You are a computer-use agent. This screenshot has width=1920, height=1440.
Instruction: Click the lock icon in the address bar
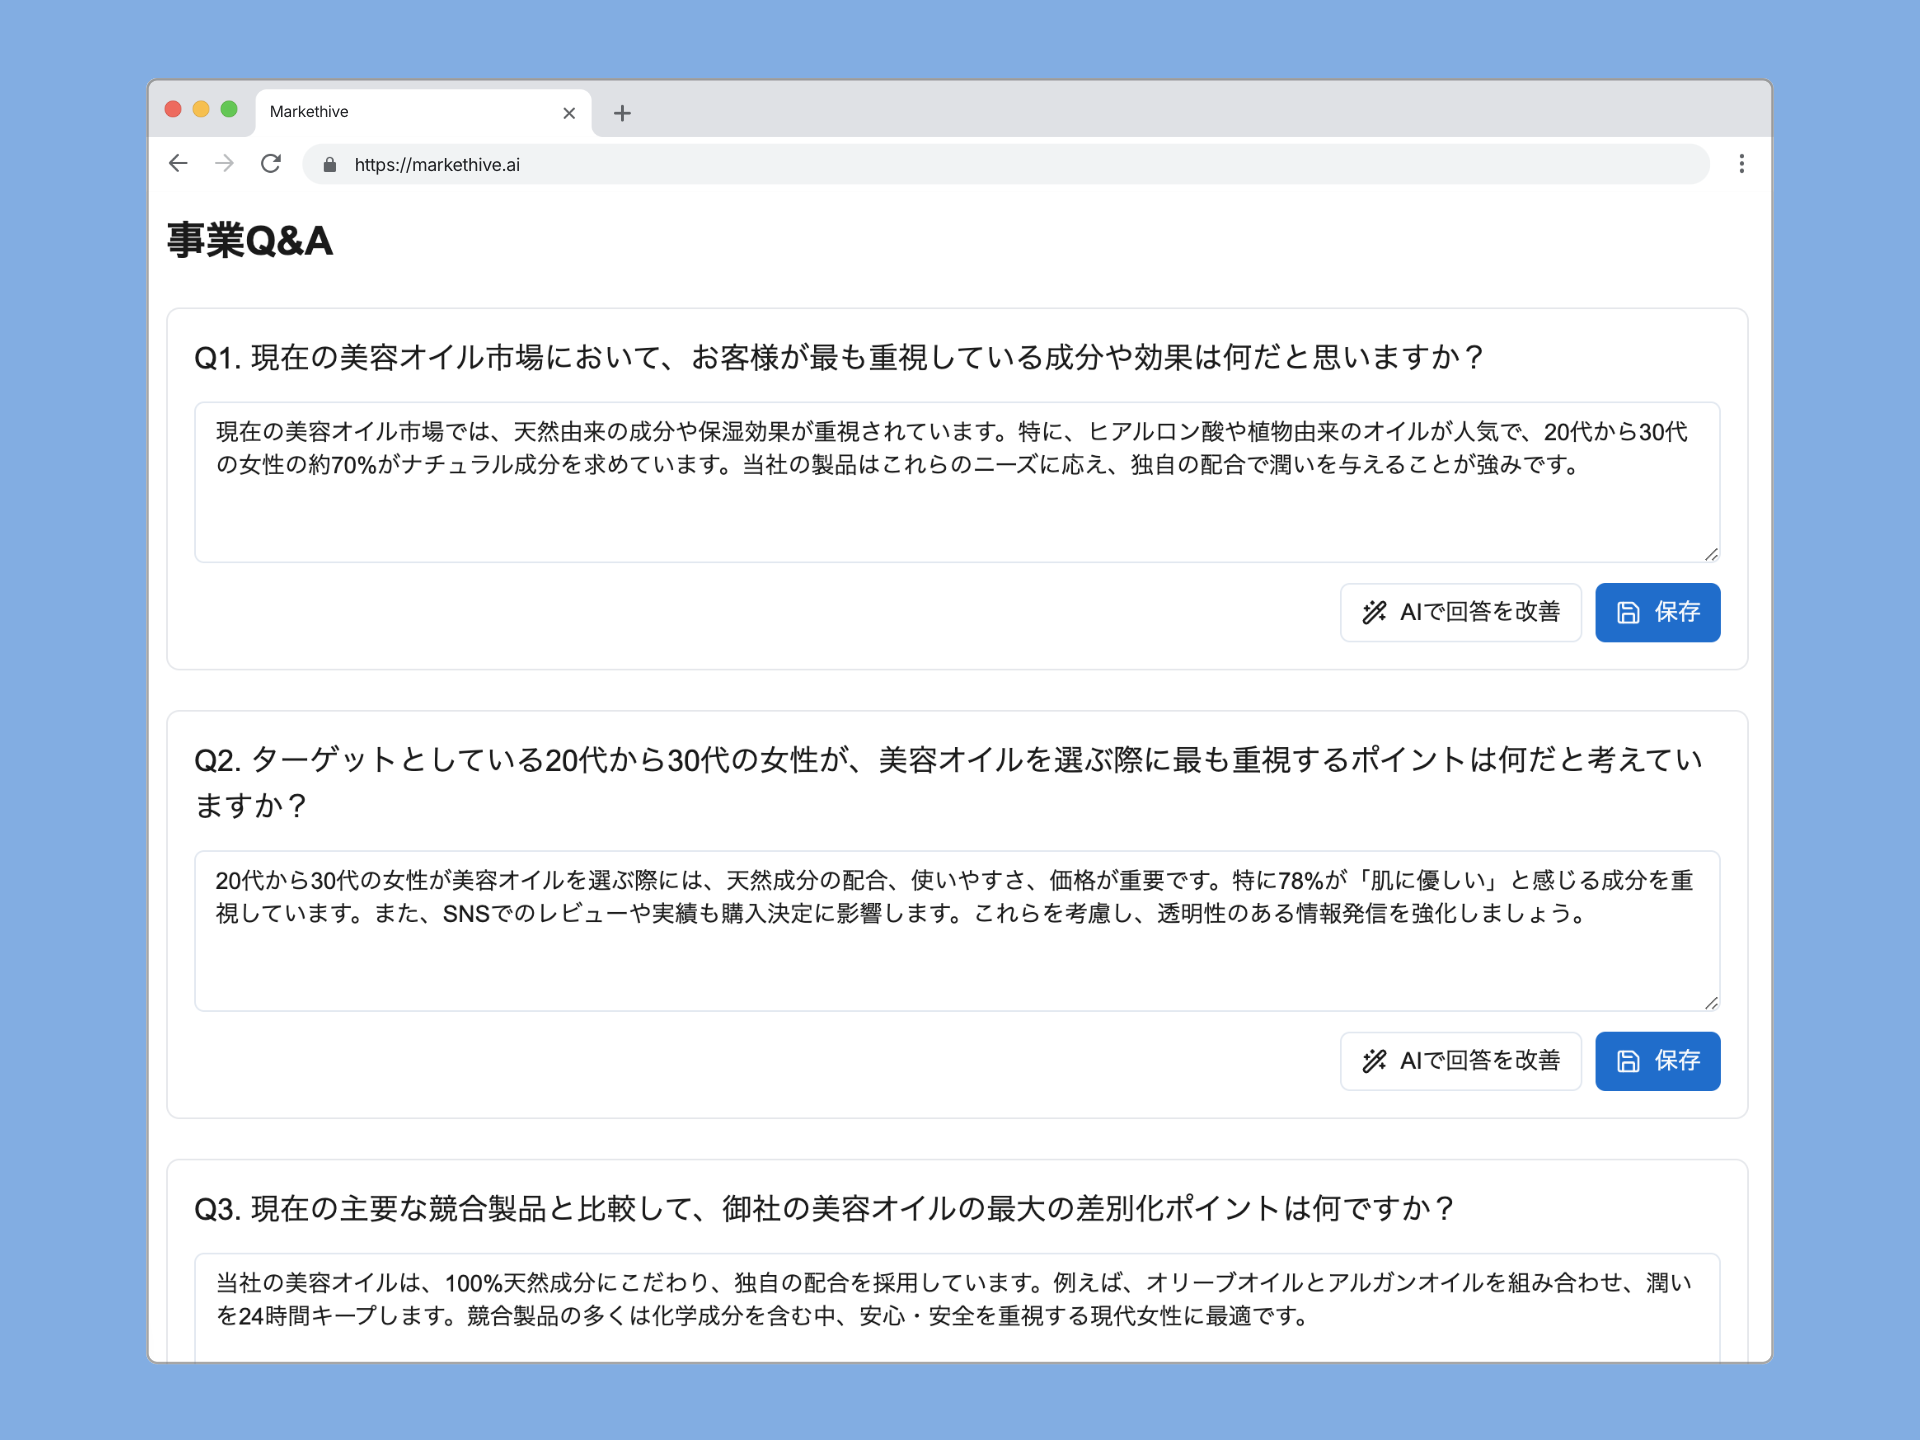coord(330,164)
